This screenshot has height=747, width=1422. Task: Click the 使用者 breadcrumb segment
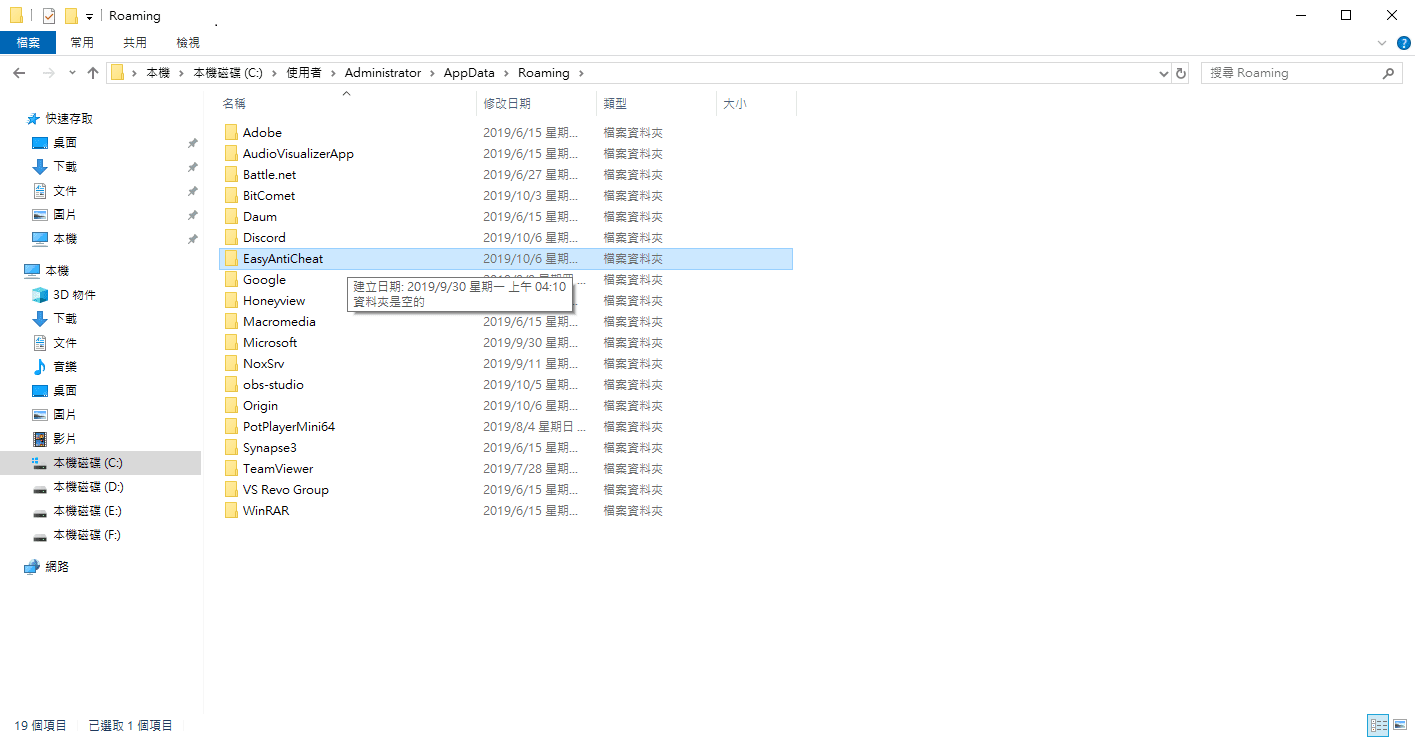[304, 73]
